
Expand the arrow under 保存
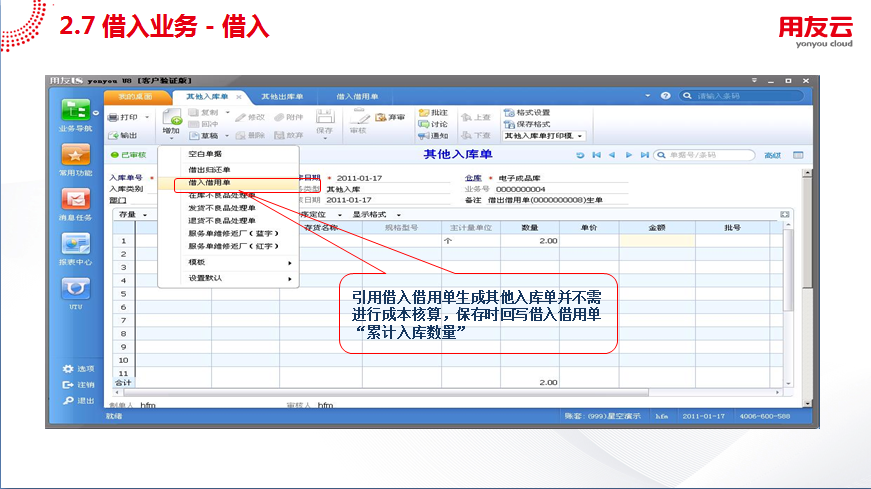point(325,138)
